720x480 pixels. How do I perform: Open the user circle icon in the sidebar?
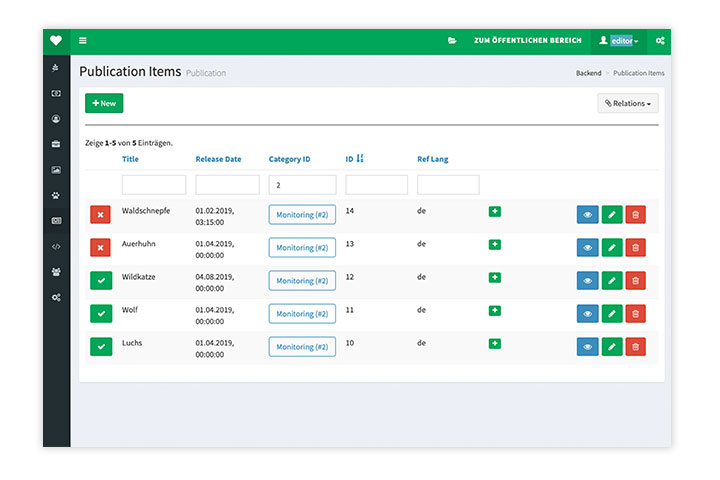click(56, 119)
